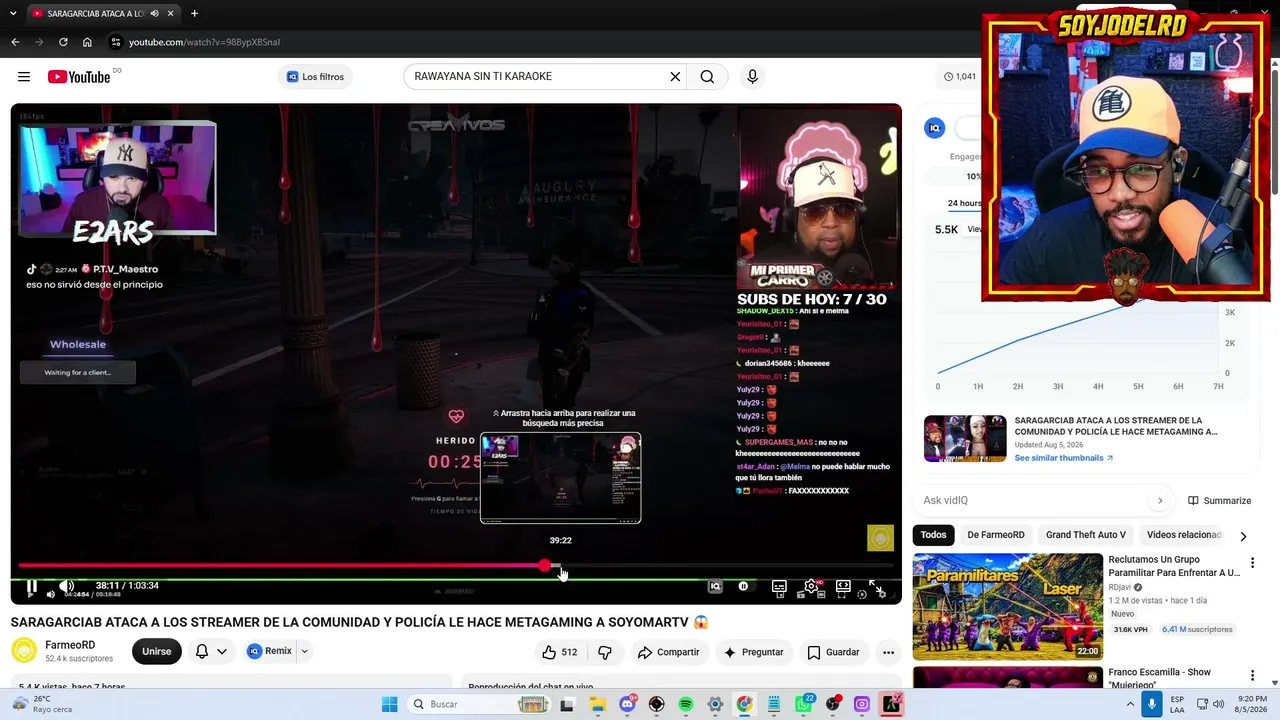Like the video with 512 likes
The height and width of the screenshot is (720, 1280).
point(560,652)
